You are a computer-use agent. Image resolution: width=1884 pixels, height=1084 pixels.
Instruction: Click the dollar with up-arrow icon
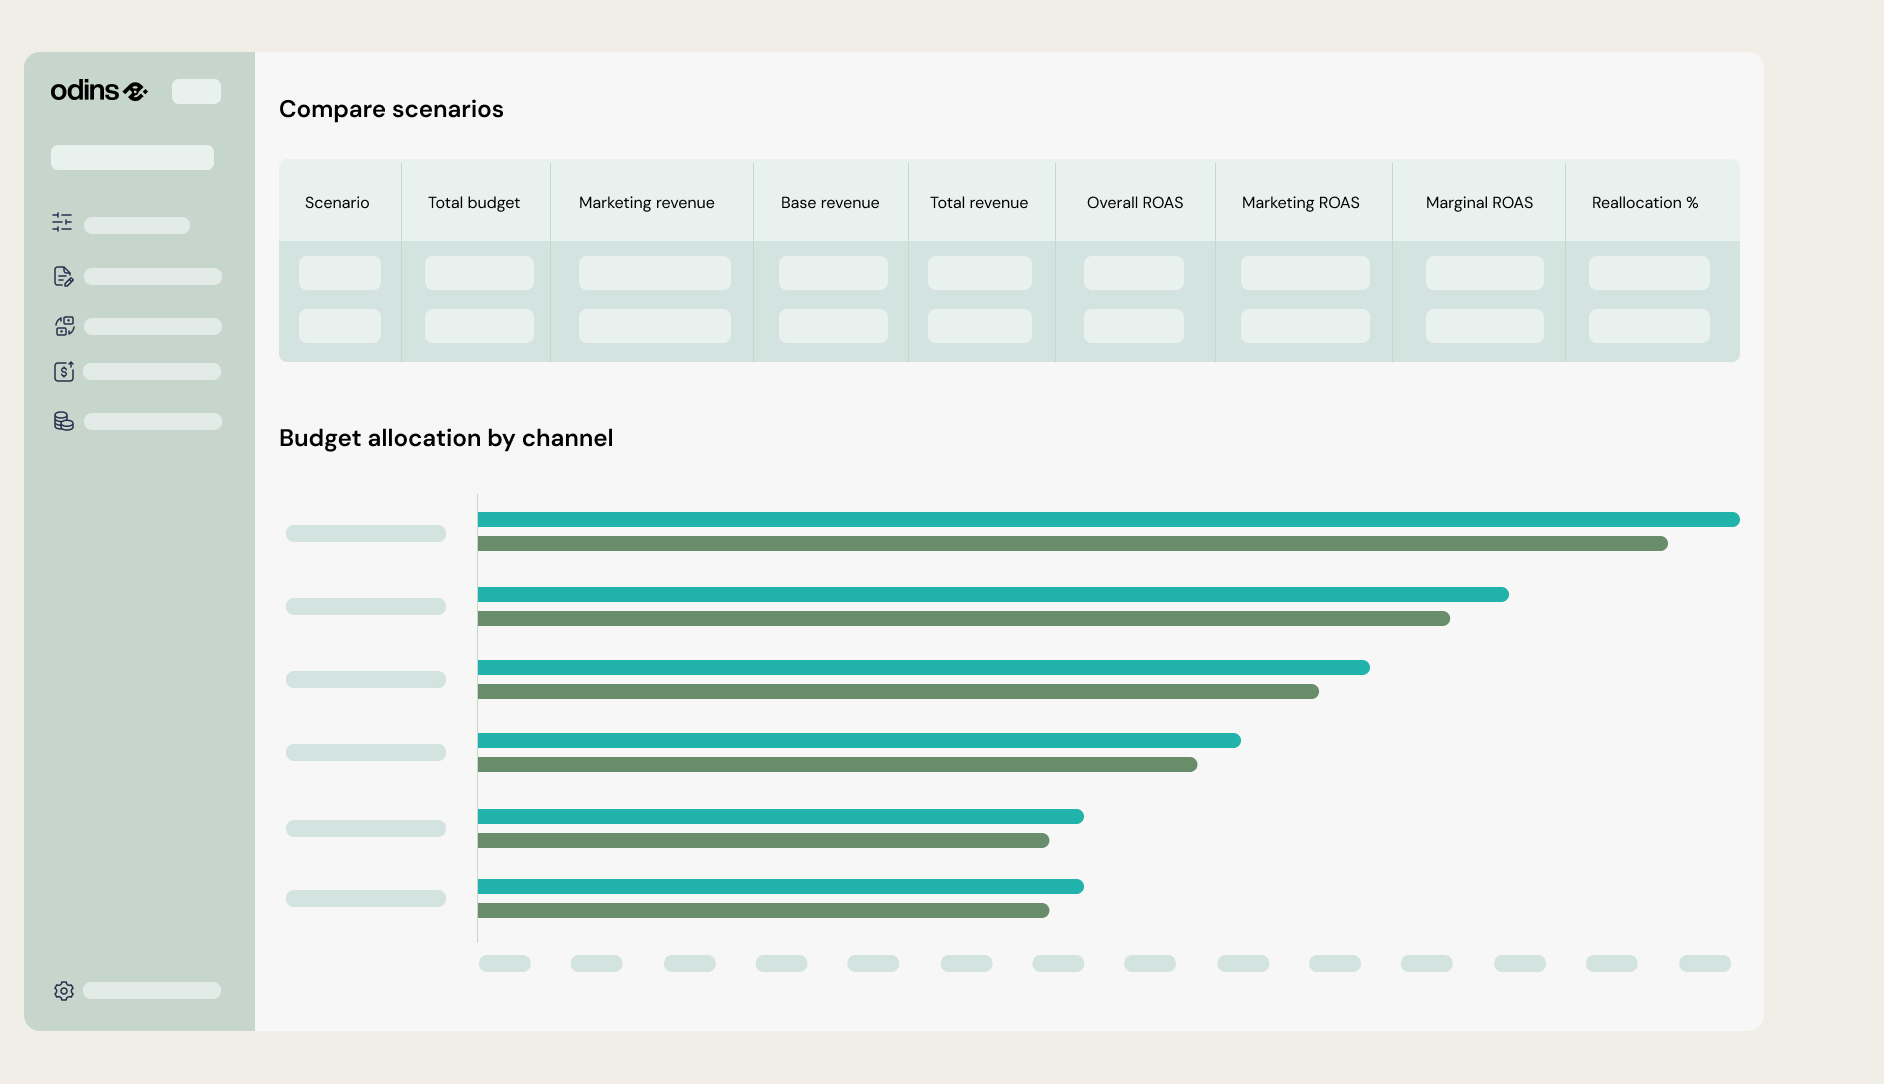pos(64,371)
